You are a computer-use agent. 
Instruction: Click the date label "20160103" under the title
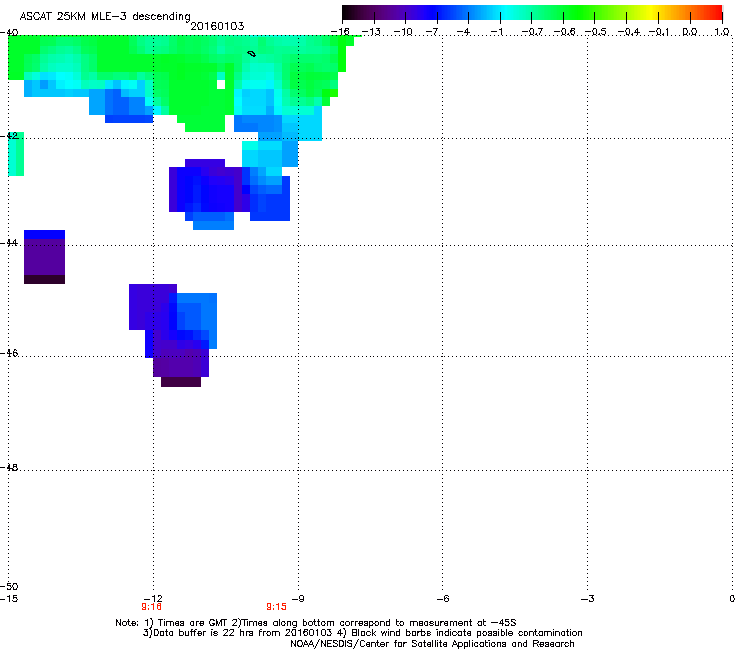(217, 26)
